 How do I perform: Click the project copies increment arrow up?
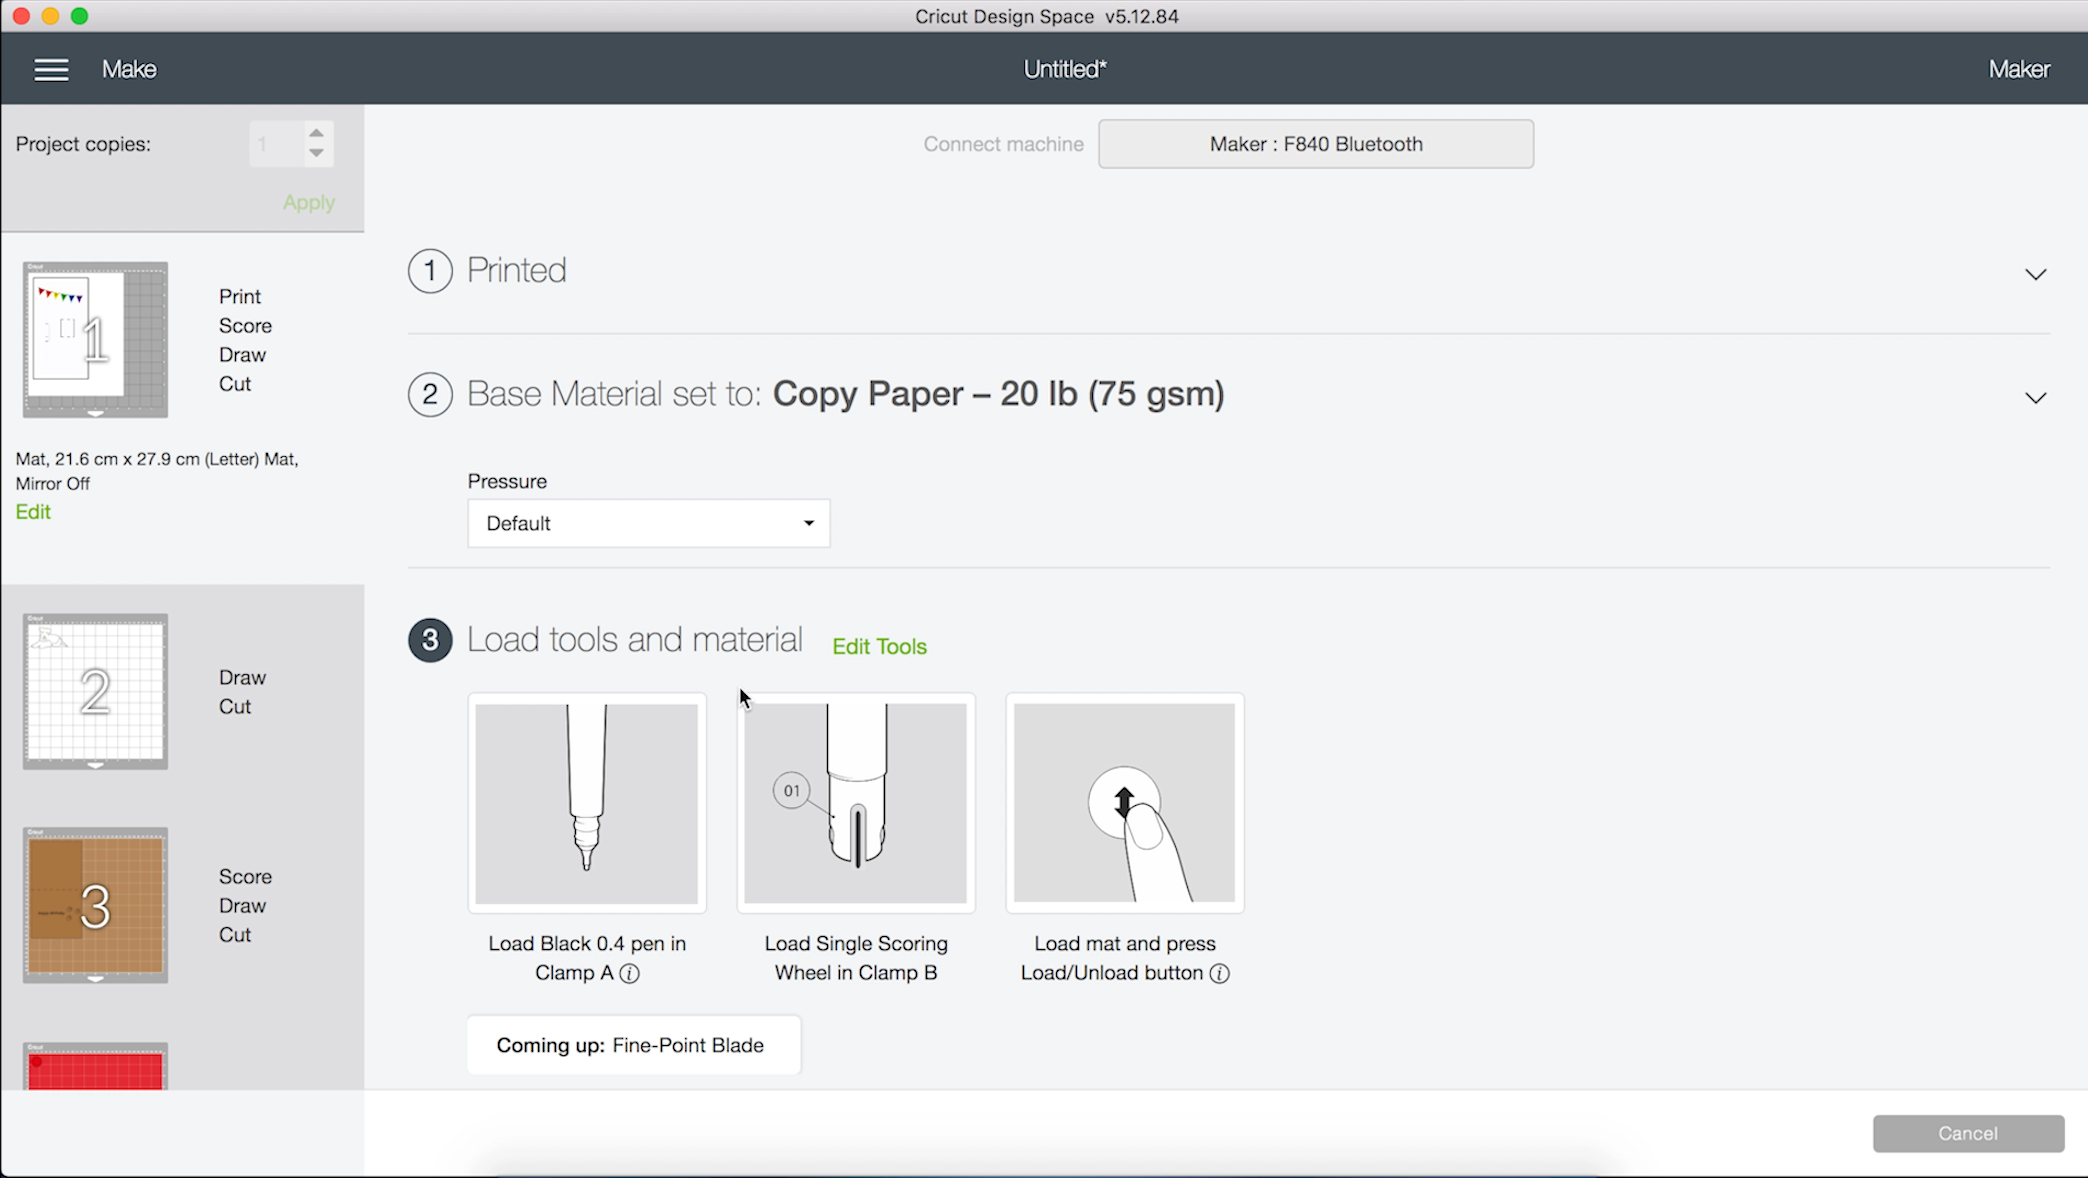coord(315,133)
